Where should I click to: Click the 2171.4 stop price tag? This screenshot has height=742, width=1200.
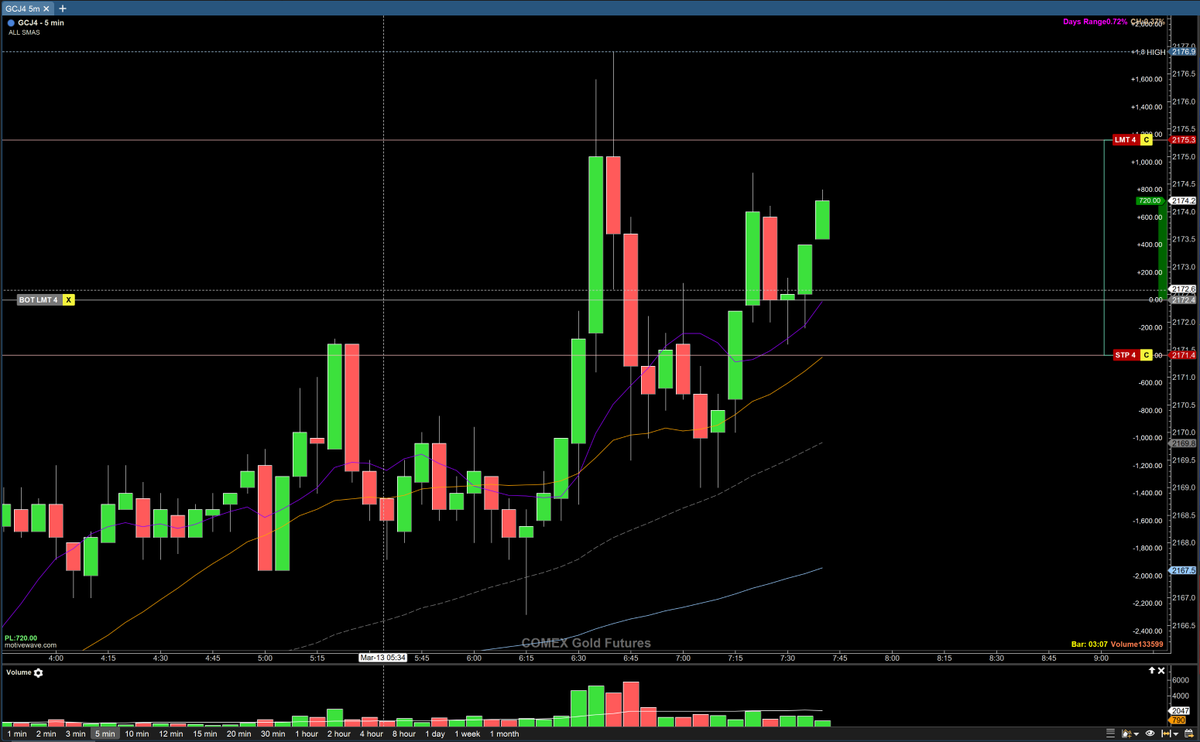(1182, 355)
